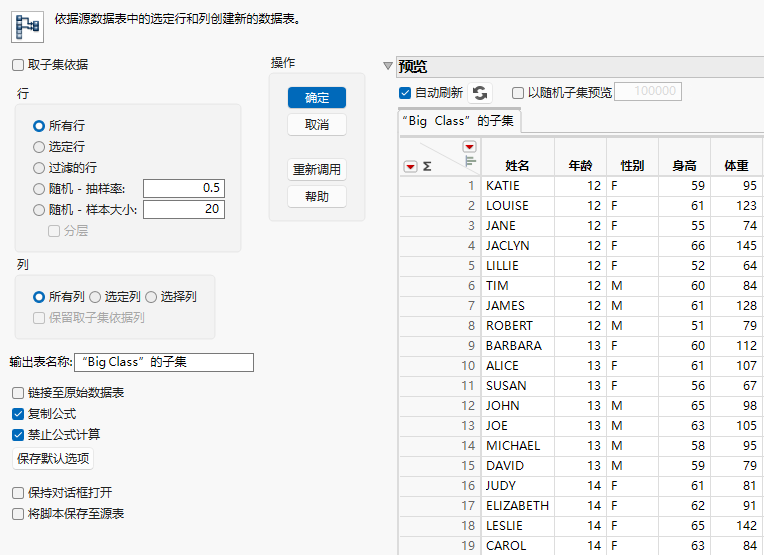Click the subset table icon at top left

[x=27, y=27]
